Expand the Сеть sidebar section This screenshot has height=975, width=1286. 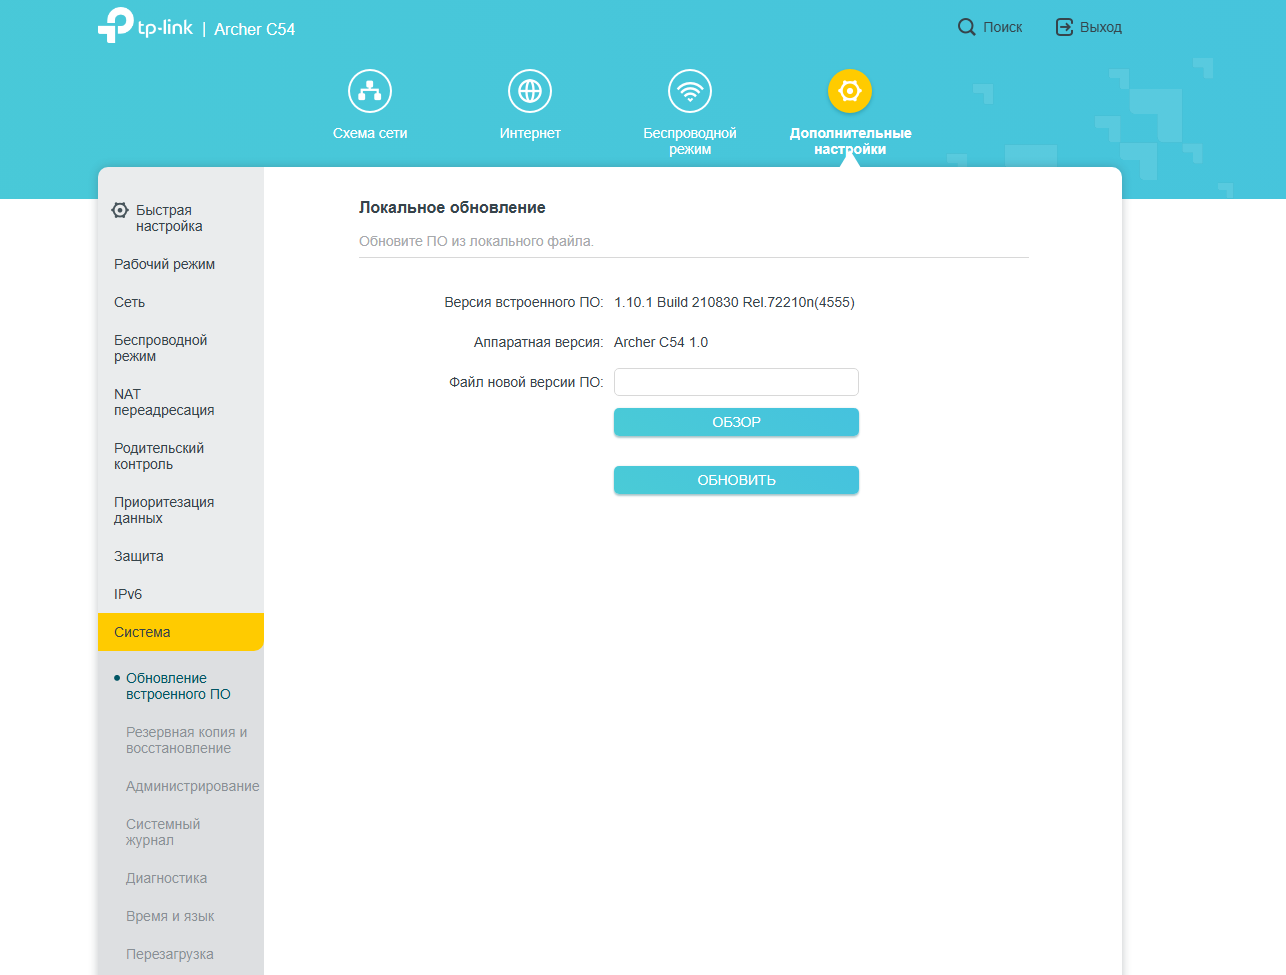click(x=130, y=302)
